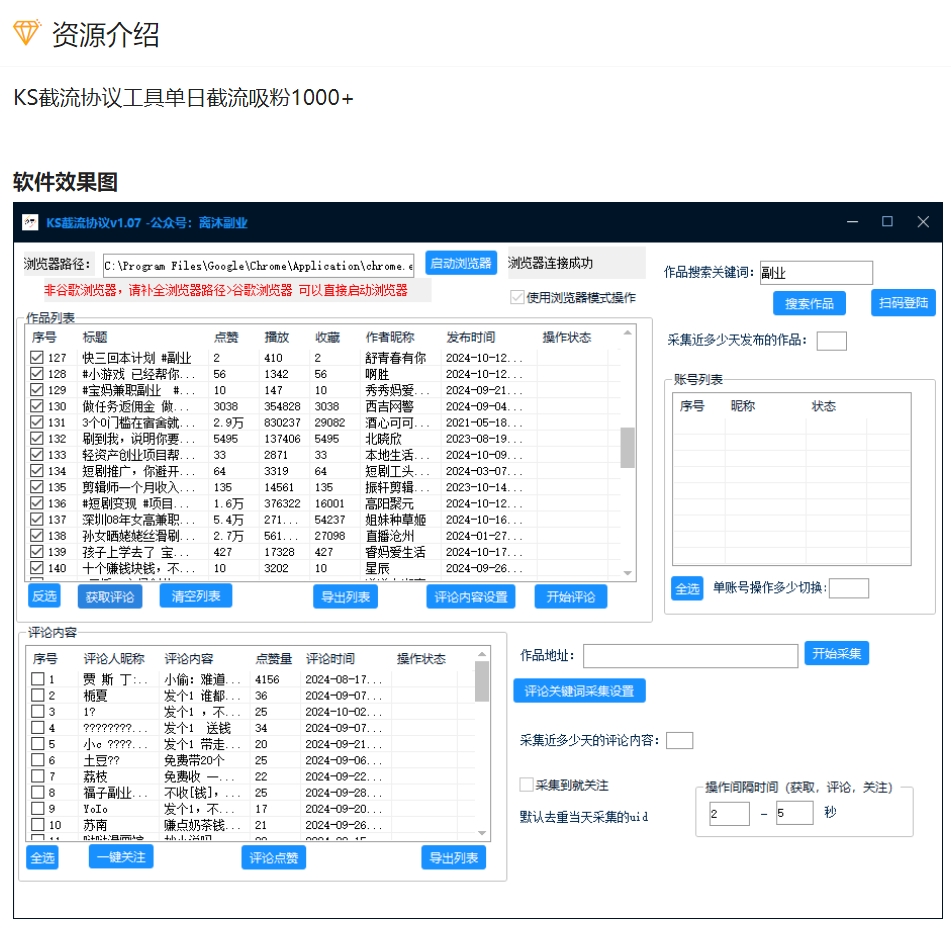The image size is (951, 934).
Task: Select the work by author 北晓欣
Action: click(x=383, y=438)
